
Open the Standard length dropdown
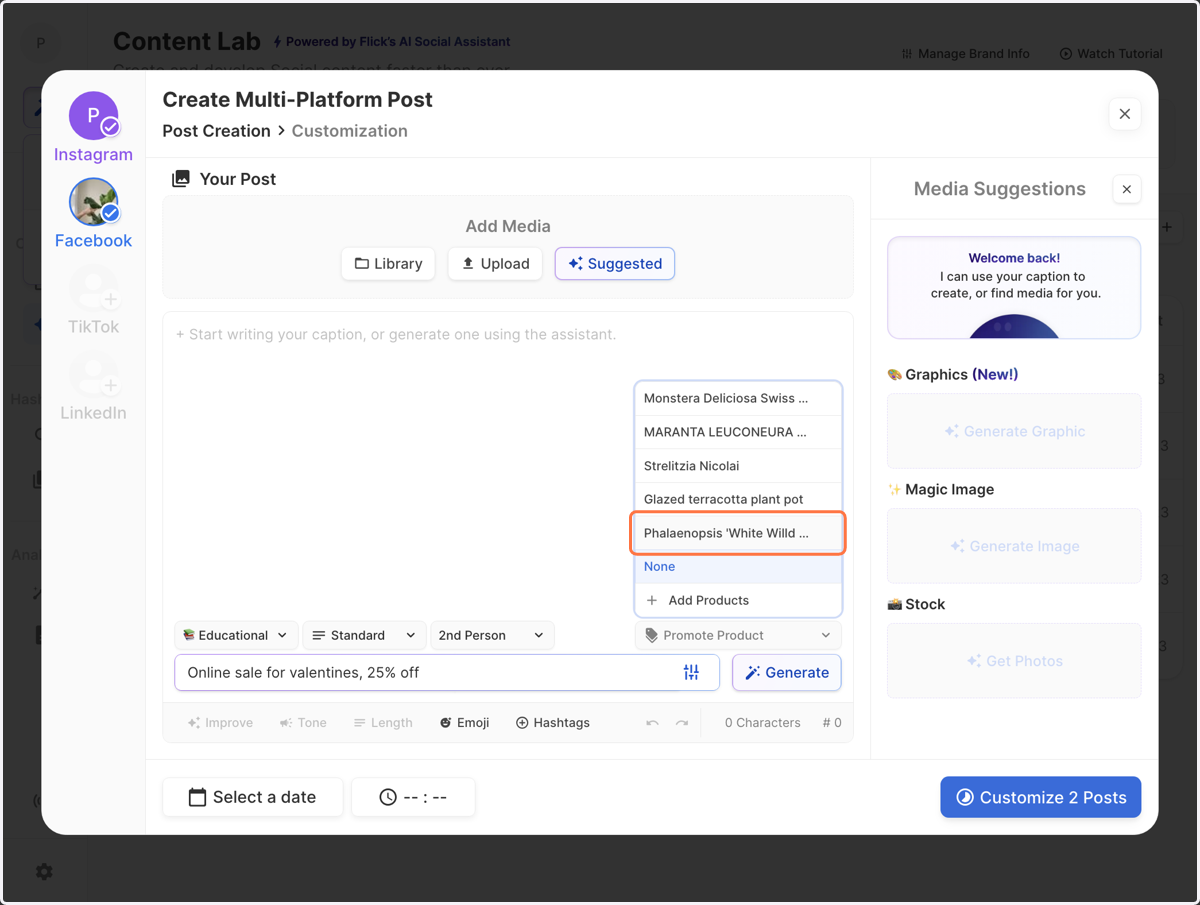pyautogui.click(x=364, y=635)
